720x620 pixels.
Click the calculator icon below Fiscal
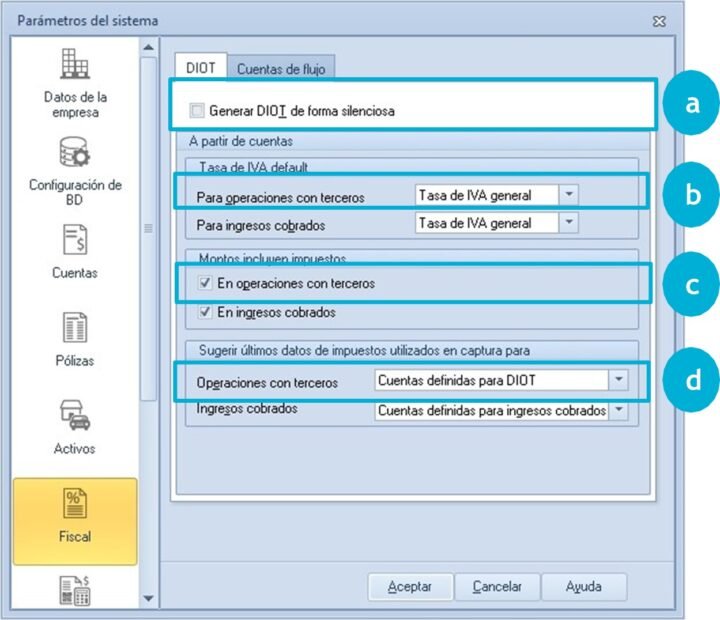75,590
